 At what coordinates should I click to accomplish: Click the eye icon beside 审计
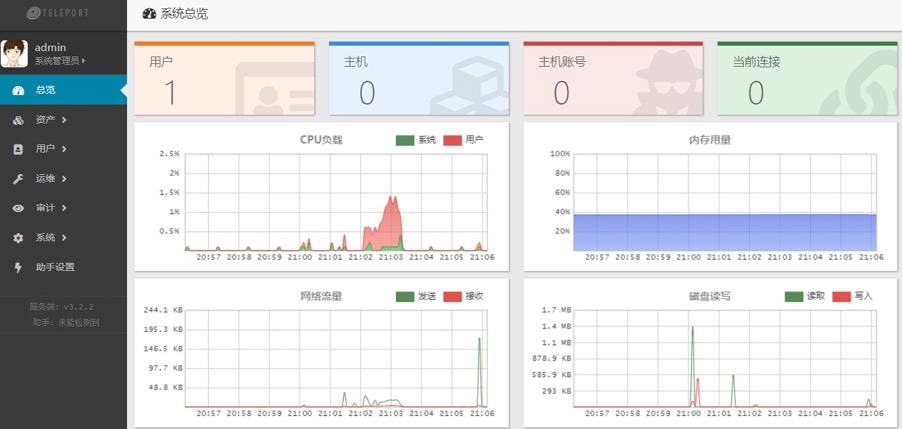pos(18,208)
